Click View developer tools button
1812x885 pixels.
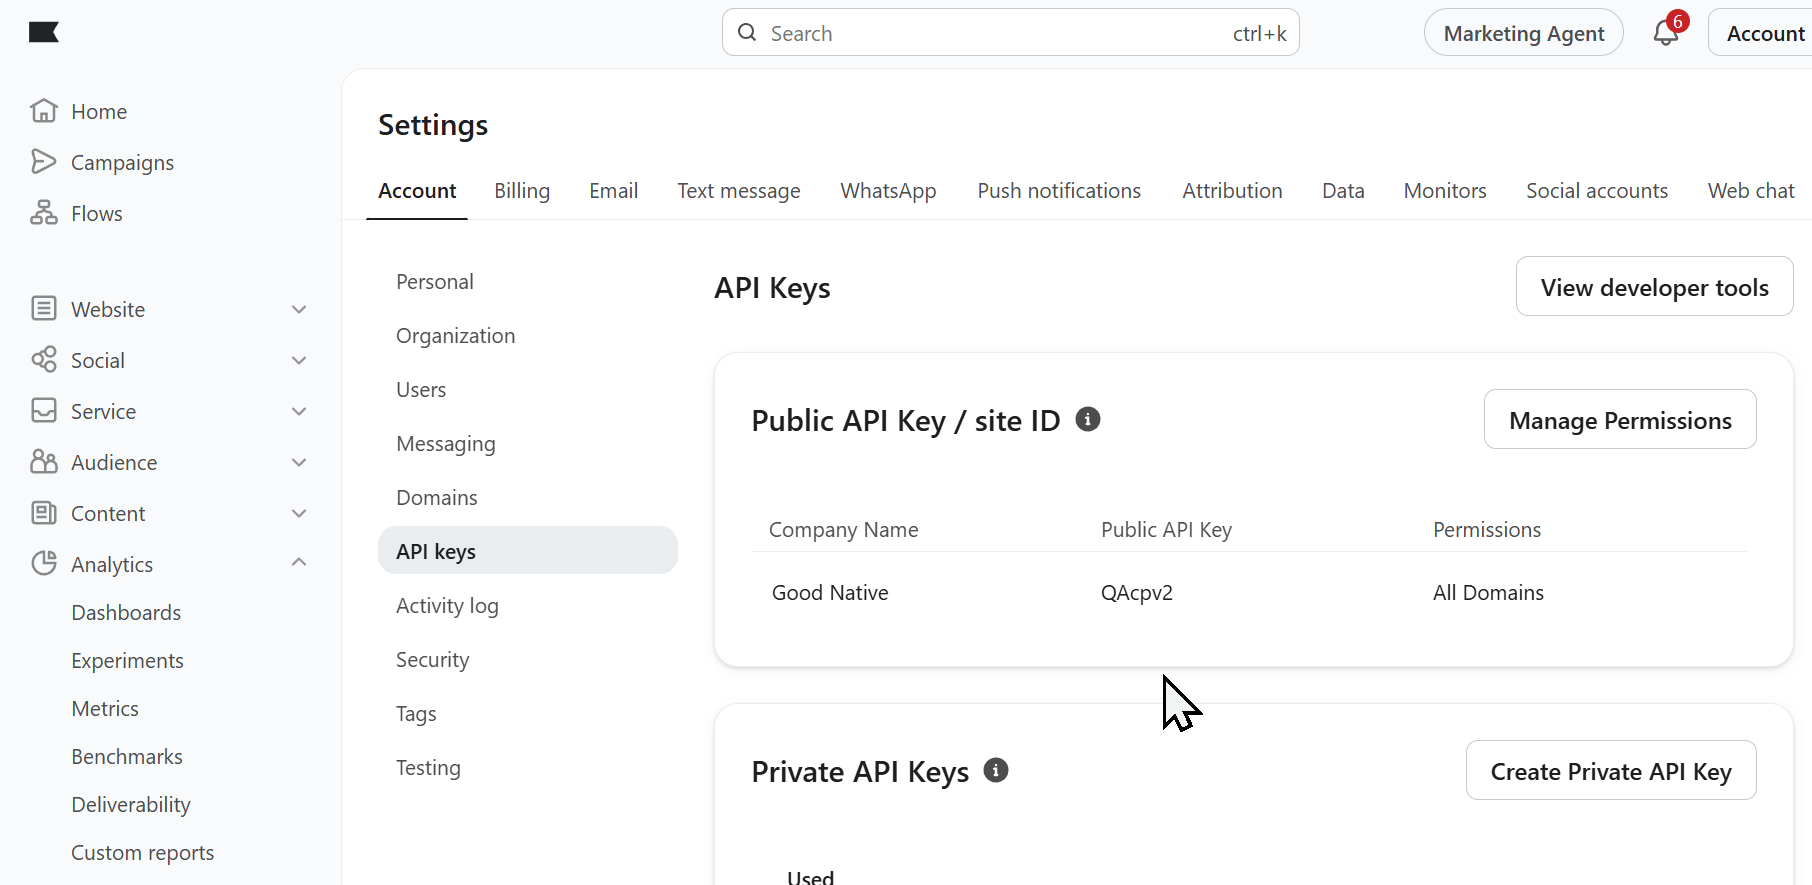click(x=1654, y=287)
